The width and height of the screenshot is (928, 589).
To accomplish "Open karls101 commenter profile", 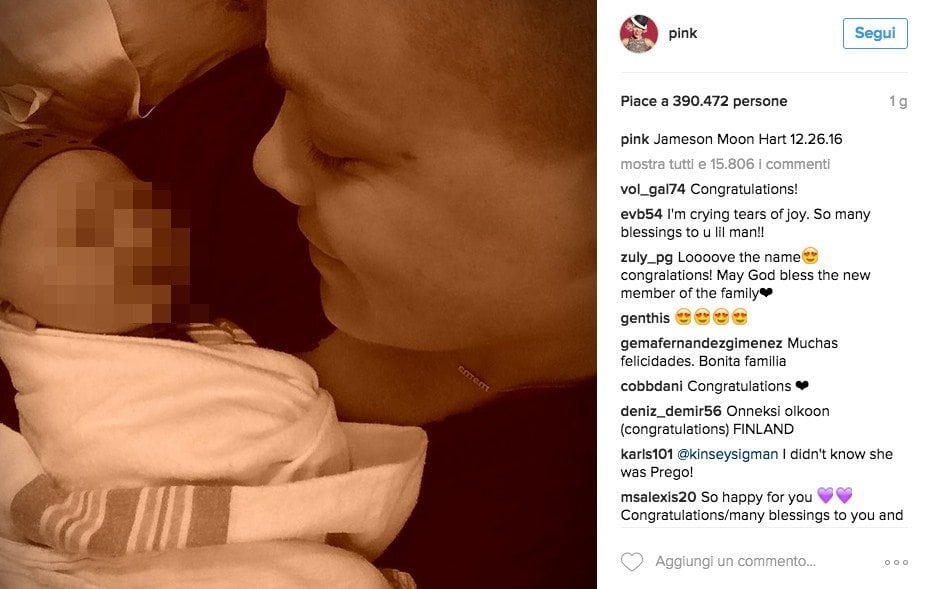I will click(646, 454).
